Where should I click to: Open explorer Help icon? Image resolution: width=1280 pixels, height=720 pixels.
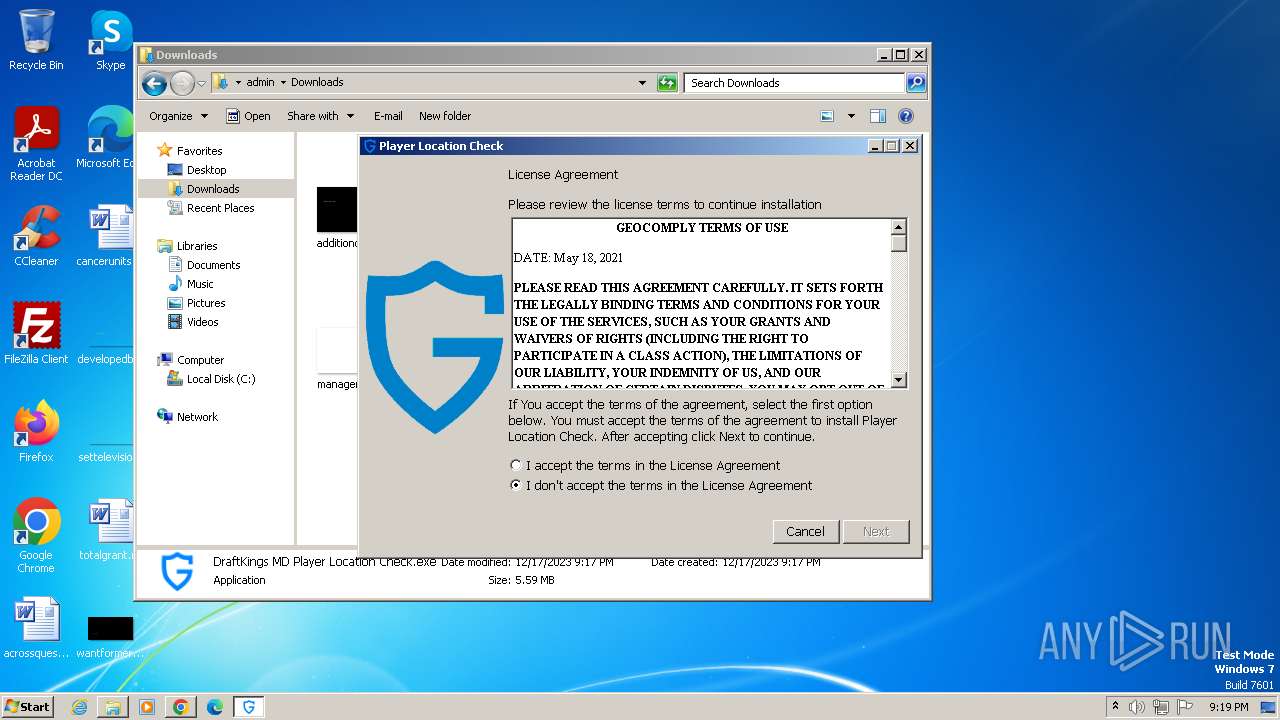(906, 116)
